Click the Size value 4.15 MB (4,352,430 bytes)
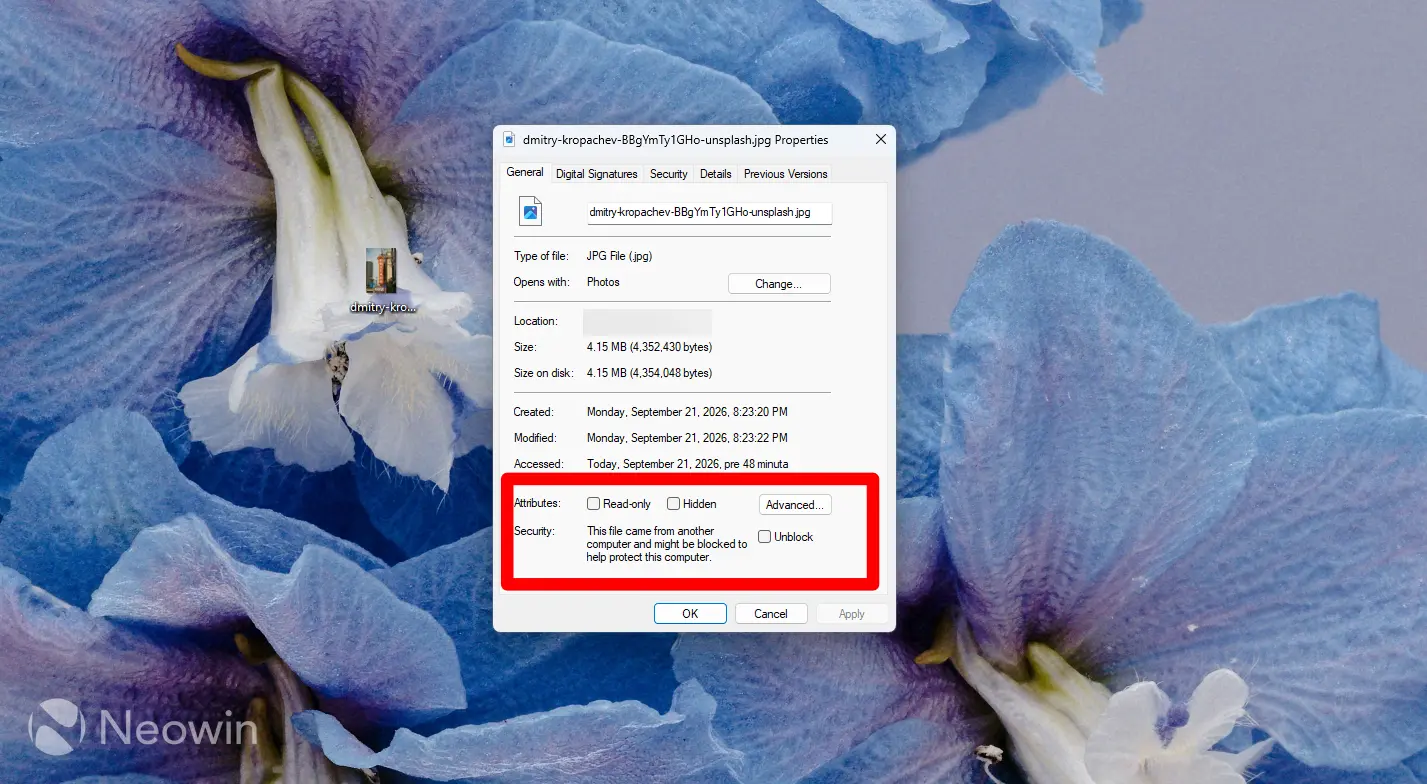Screen dimensions: 1427x784 [x=650, y=347]
